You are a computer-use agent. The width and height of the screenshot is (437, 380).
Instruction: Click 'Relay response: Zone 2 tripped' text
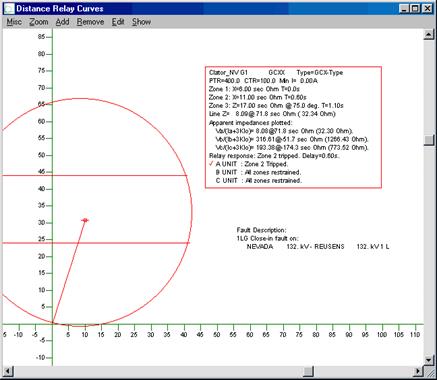point(274,156)
